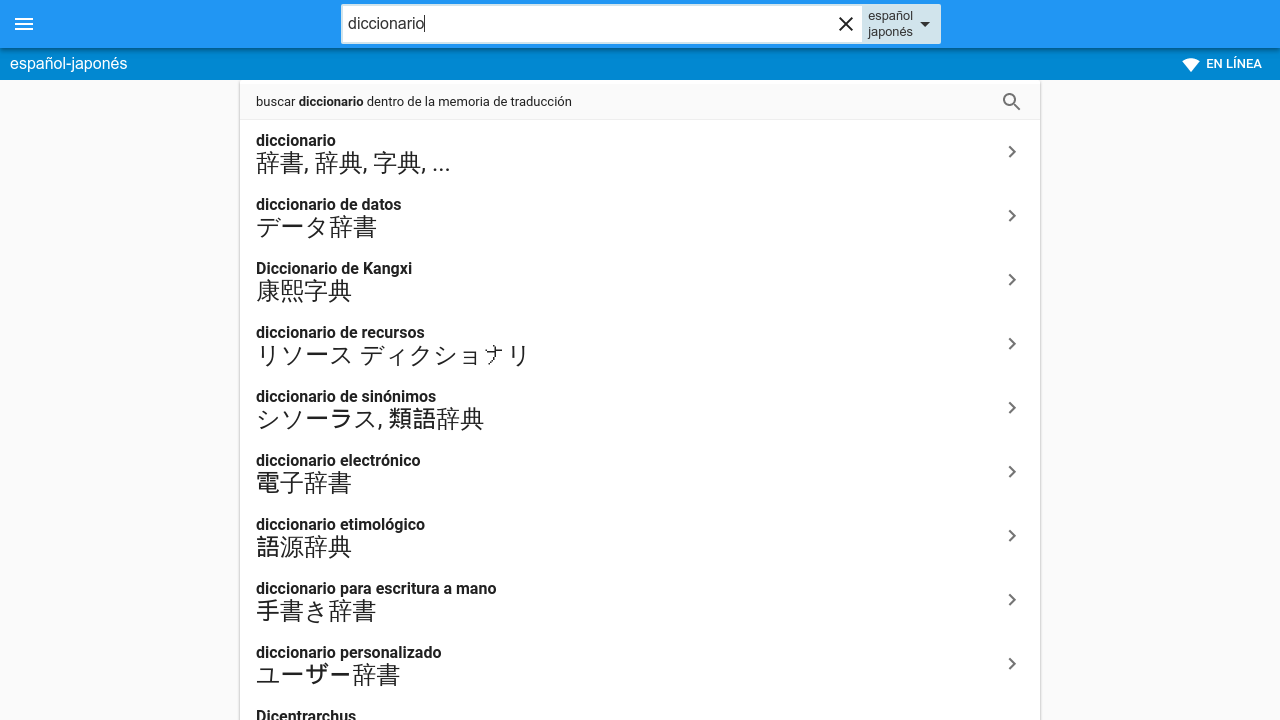
Task: Clear the search field text
Action: (x=846, y=24)
